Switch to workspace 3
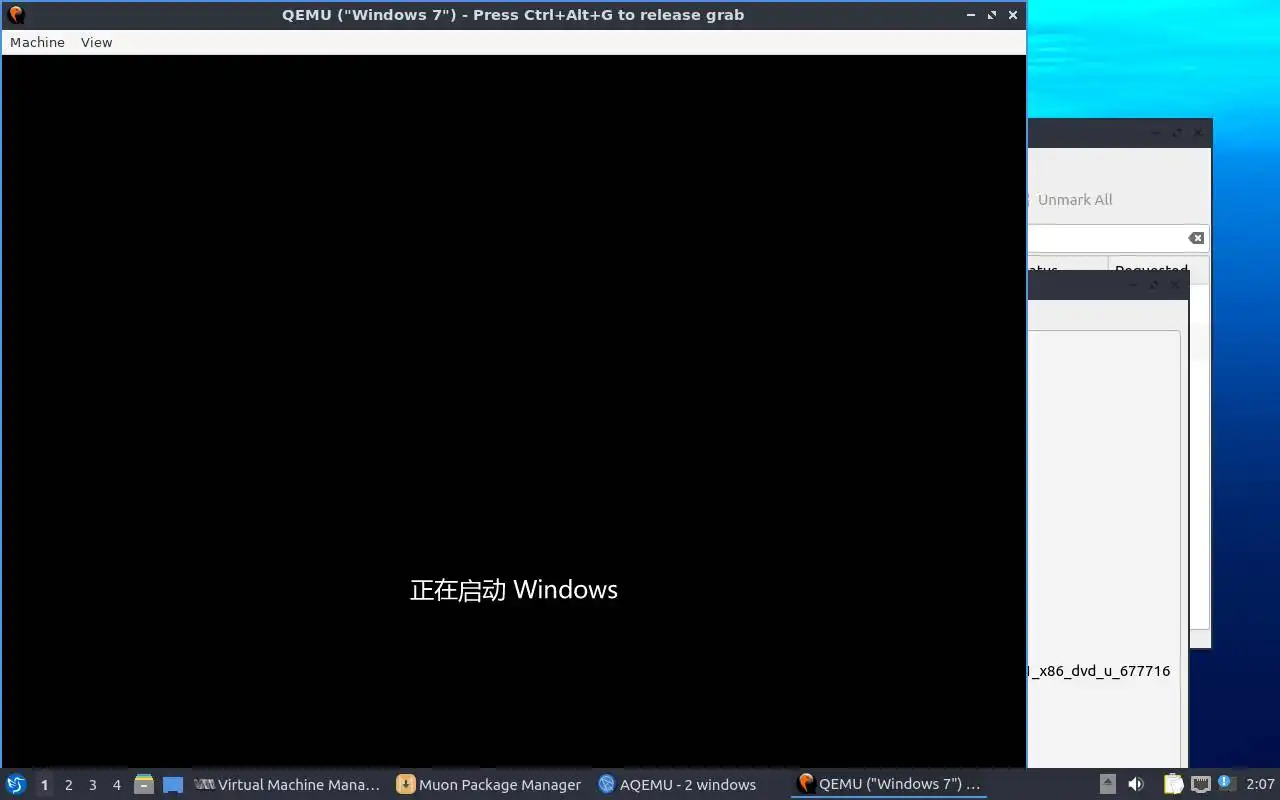The height and width of the screenshot is (800, 1280). click(x=92, y=785)
